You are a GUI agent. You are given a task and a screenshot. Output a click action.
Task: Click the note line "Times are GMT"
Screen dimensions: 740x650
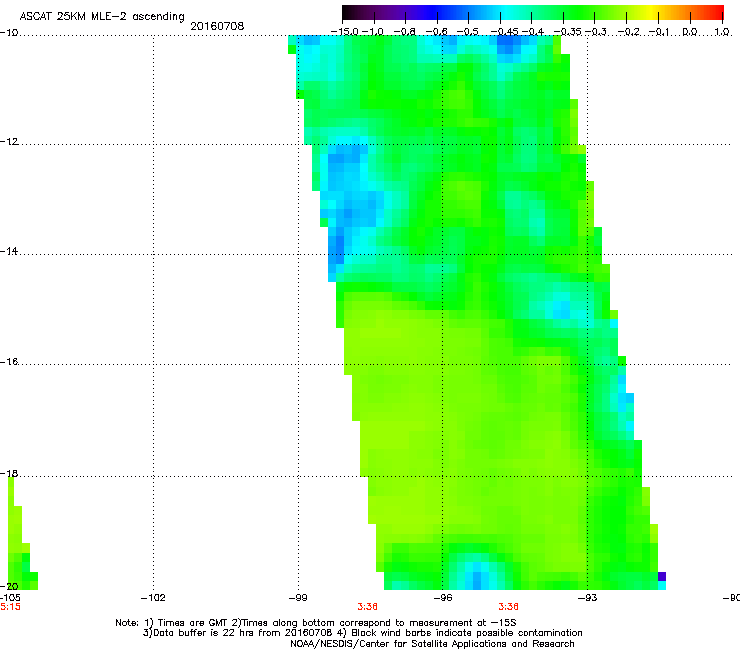coord(316,623)
